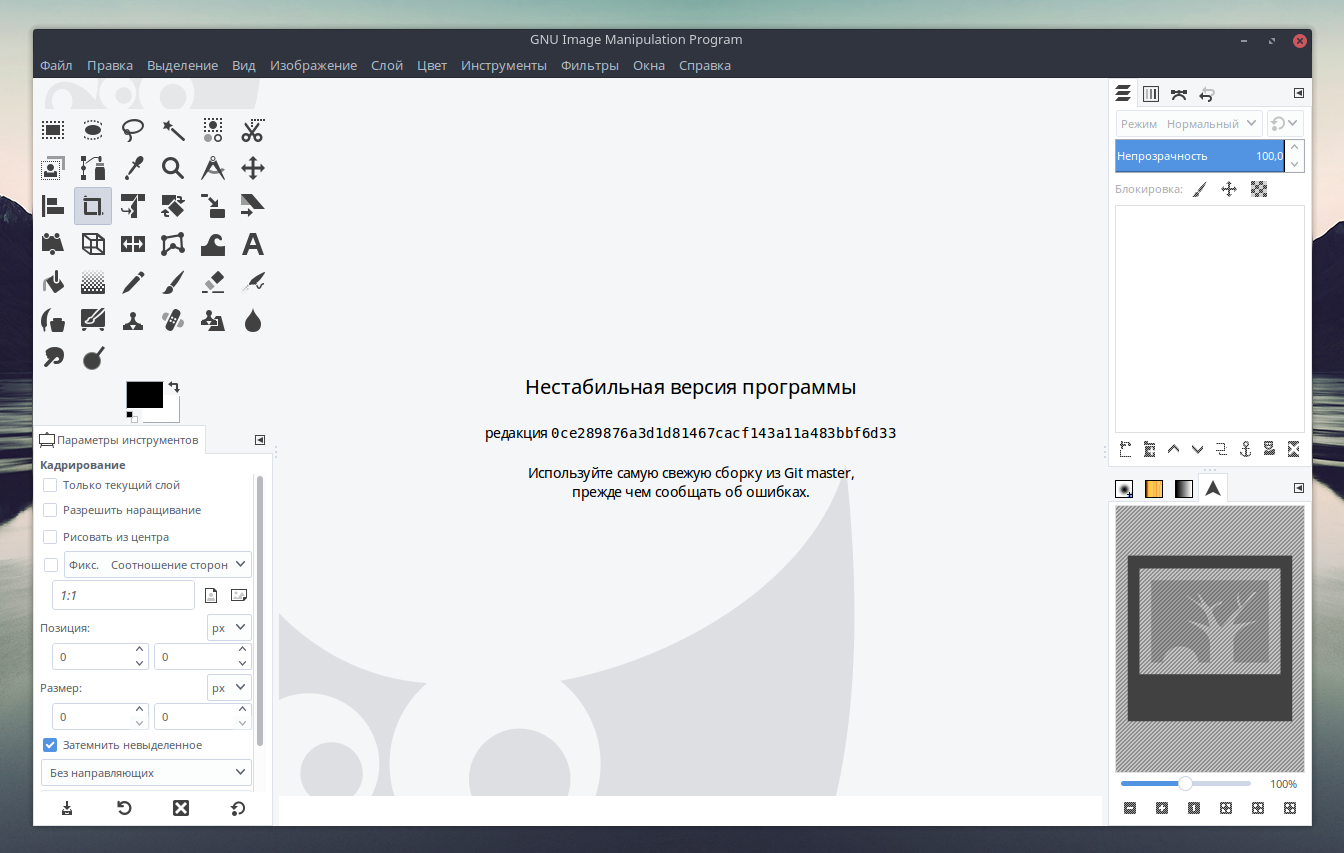Open tool options panel configuration menu arrow
This screenshot has height=853, width=1344.
click(x=260, y=439)
